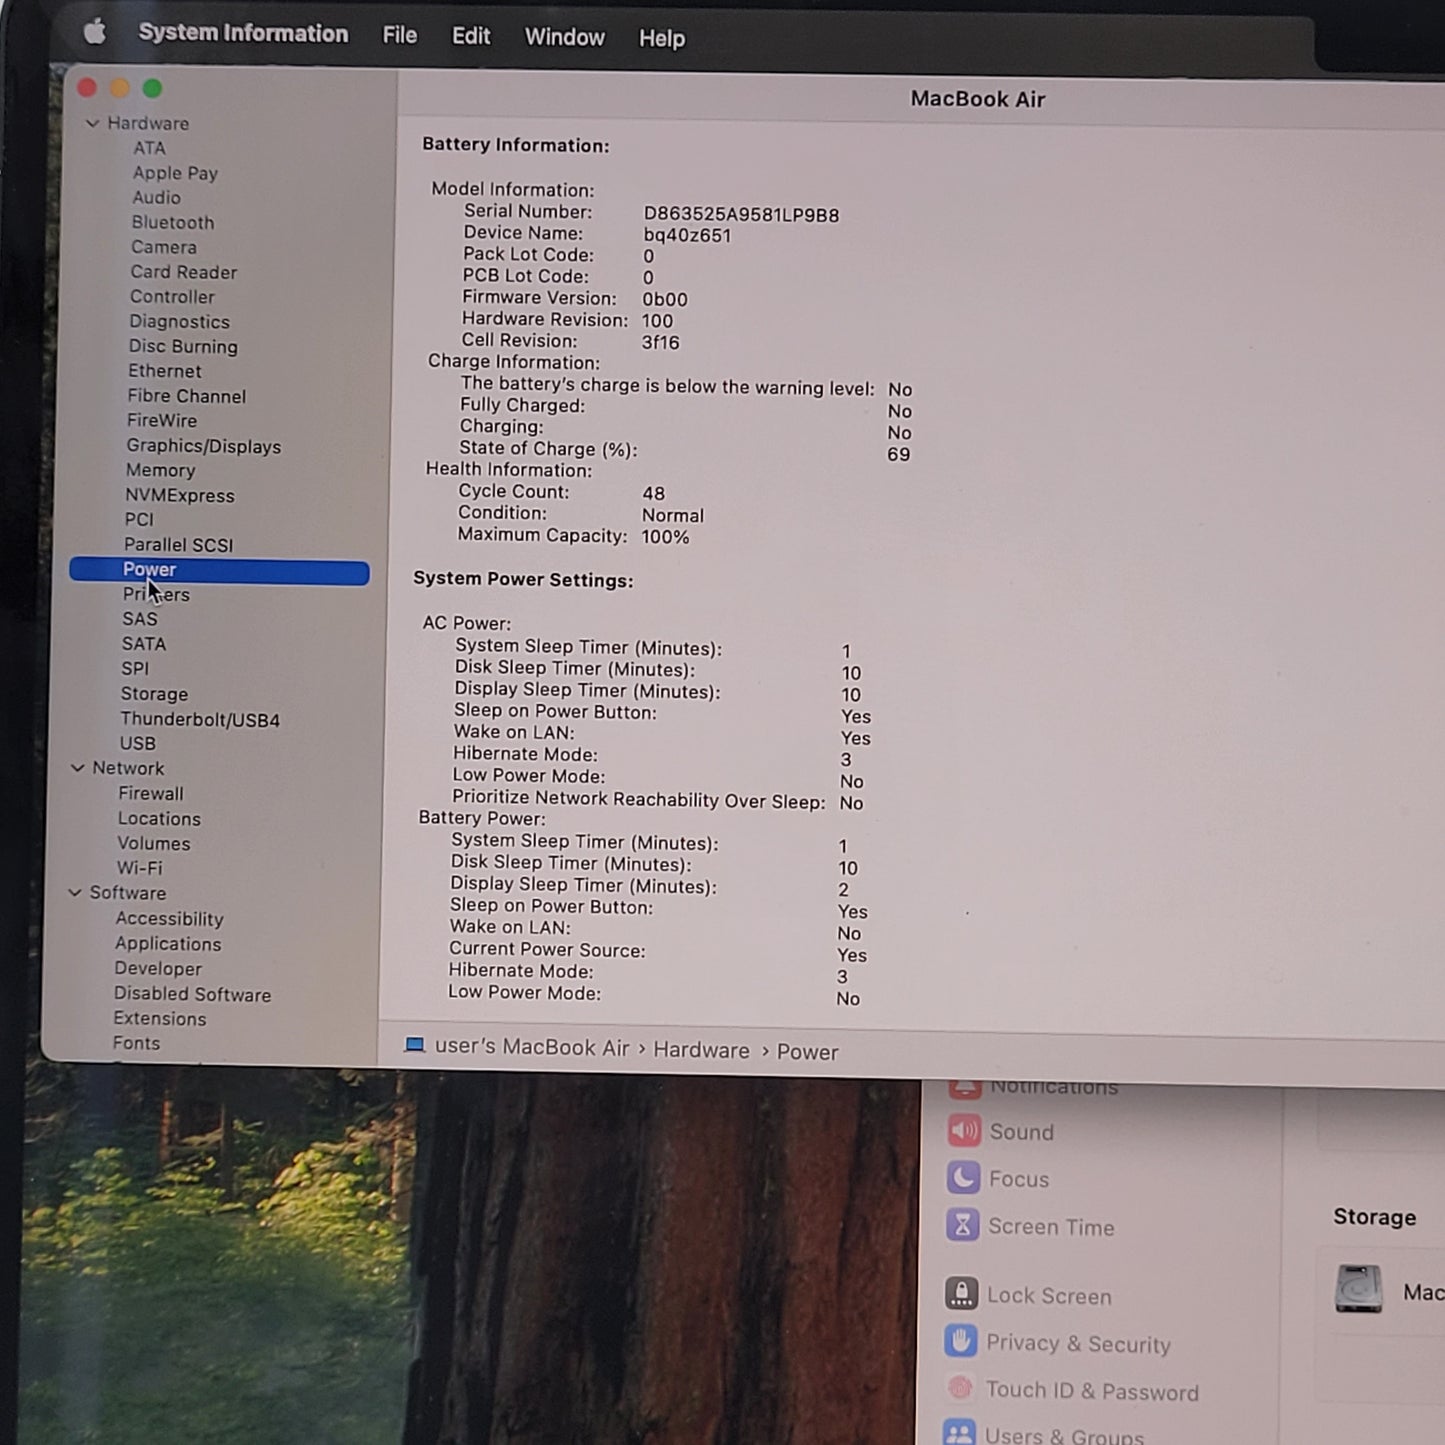Screen dimensions: 1445x1445
Task: Select Disabled Software in the sidebar
Action: 192,995
